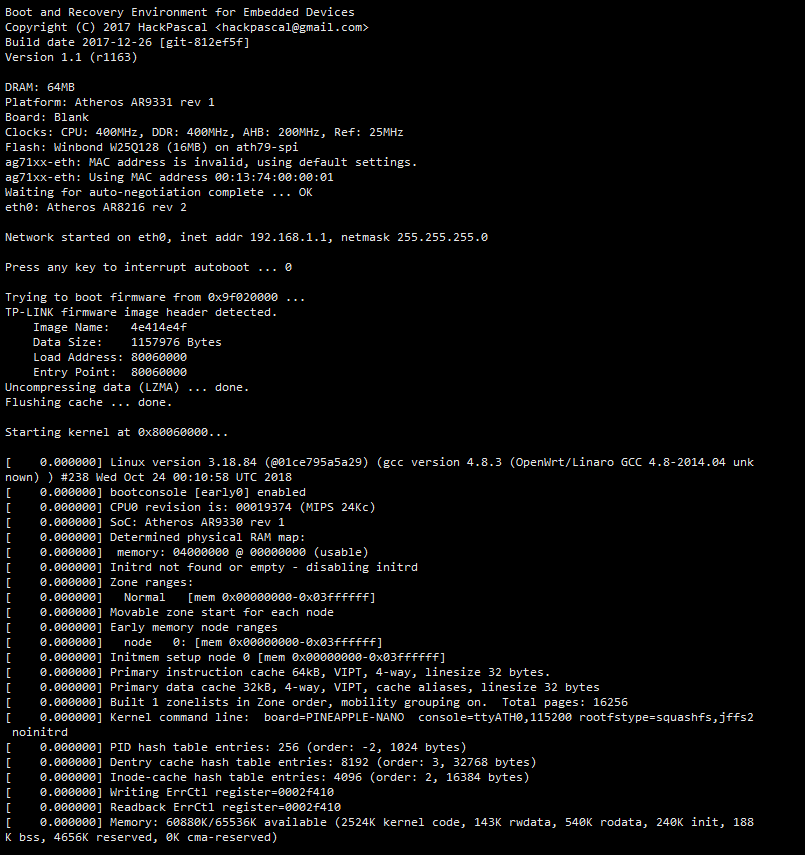Click the hackpascal@gmail.com email address

point(292,27)
